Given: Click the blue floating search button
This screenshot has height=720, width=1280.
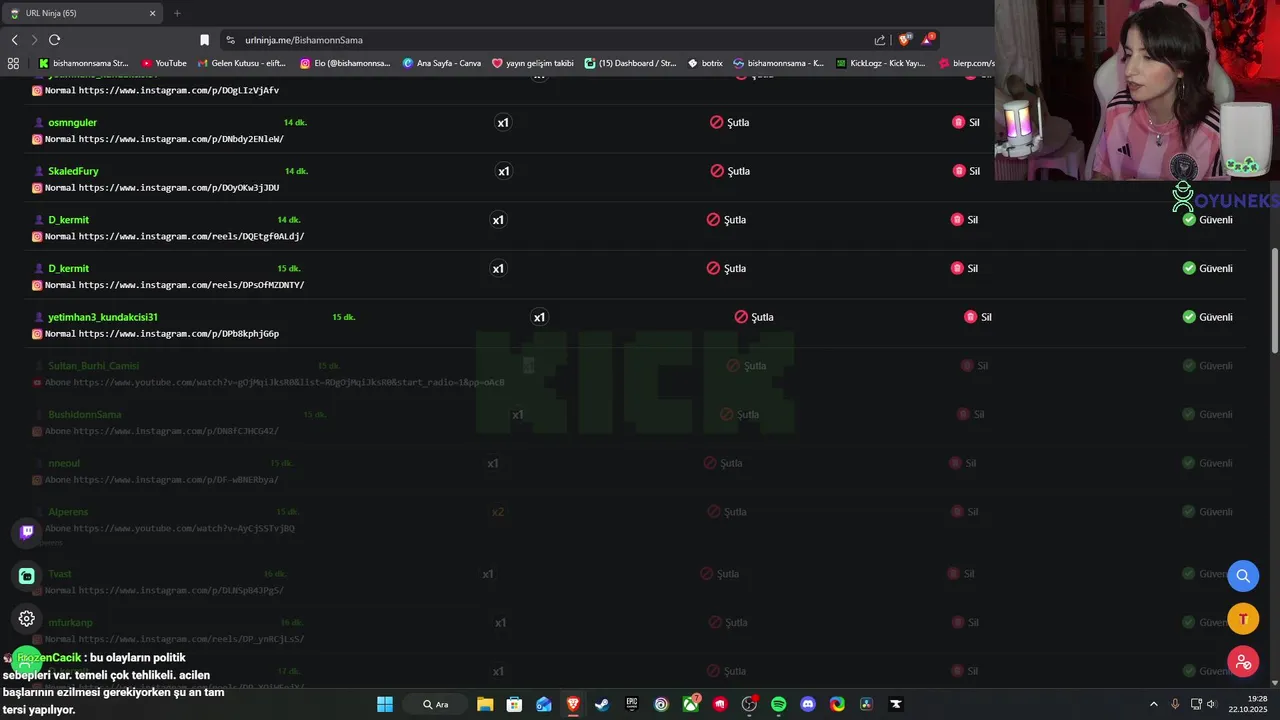Looking at the screenshot, I should coord(1243,576).
